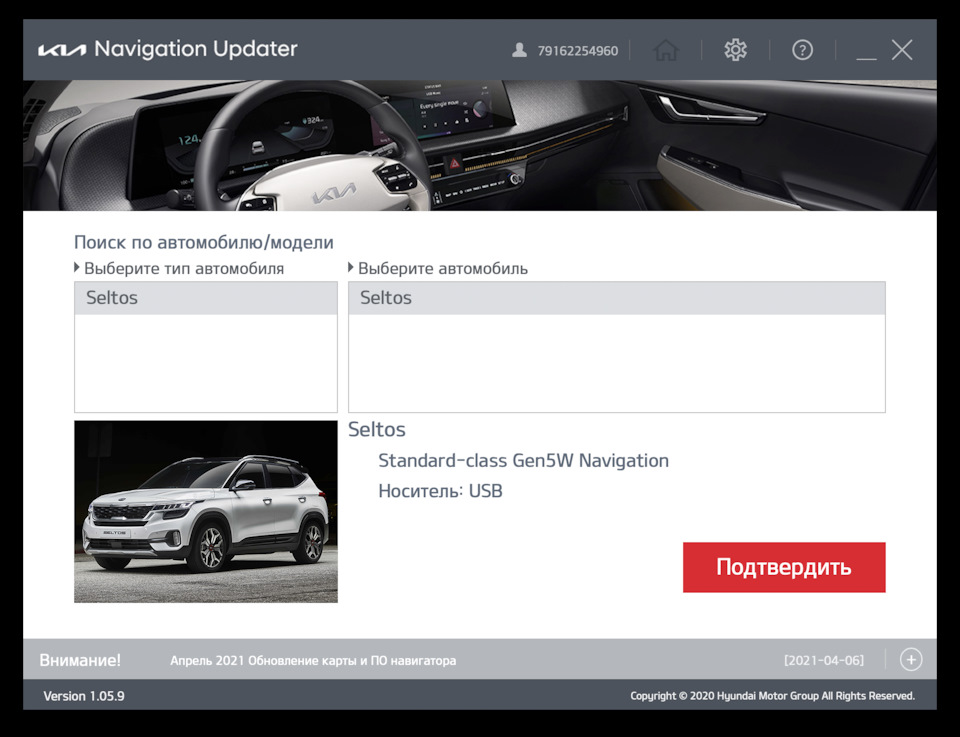Image resolution: width=960 pixels, height=737 pixels.
Task: Click the Внимание! notice heading
Action: 80,660
